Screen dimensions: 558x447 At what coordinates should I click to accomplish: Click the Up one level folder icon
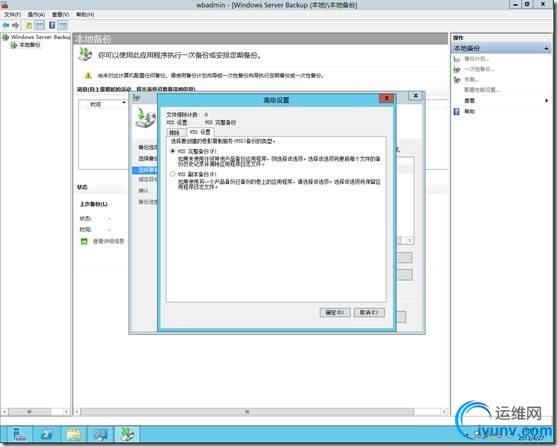click(28, 25)
